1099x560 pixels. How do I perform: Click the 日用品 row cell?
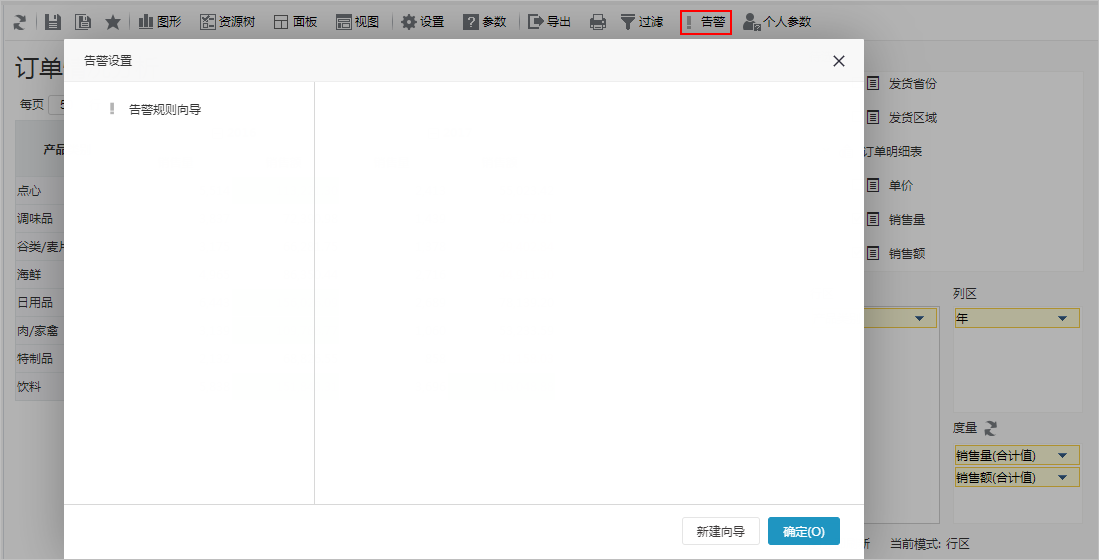(40, 303)
